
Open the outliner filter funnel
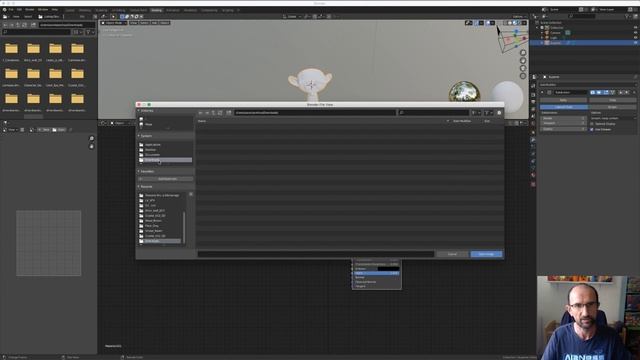coord(628,16)
